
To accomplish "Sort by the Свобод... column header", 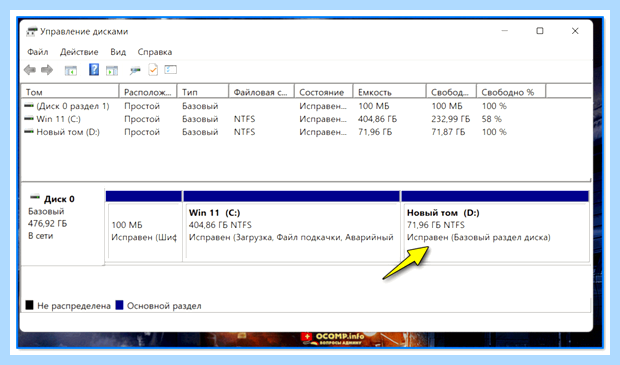I will (451, 92).
